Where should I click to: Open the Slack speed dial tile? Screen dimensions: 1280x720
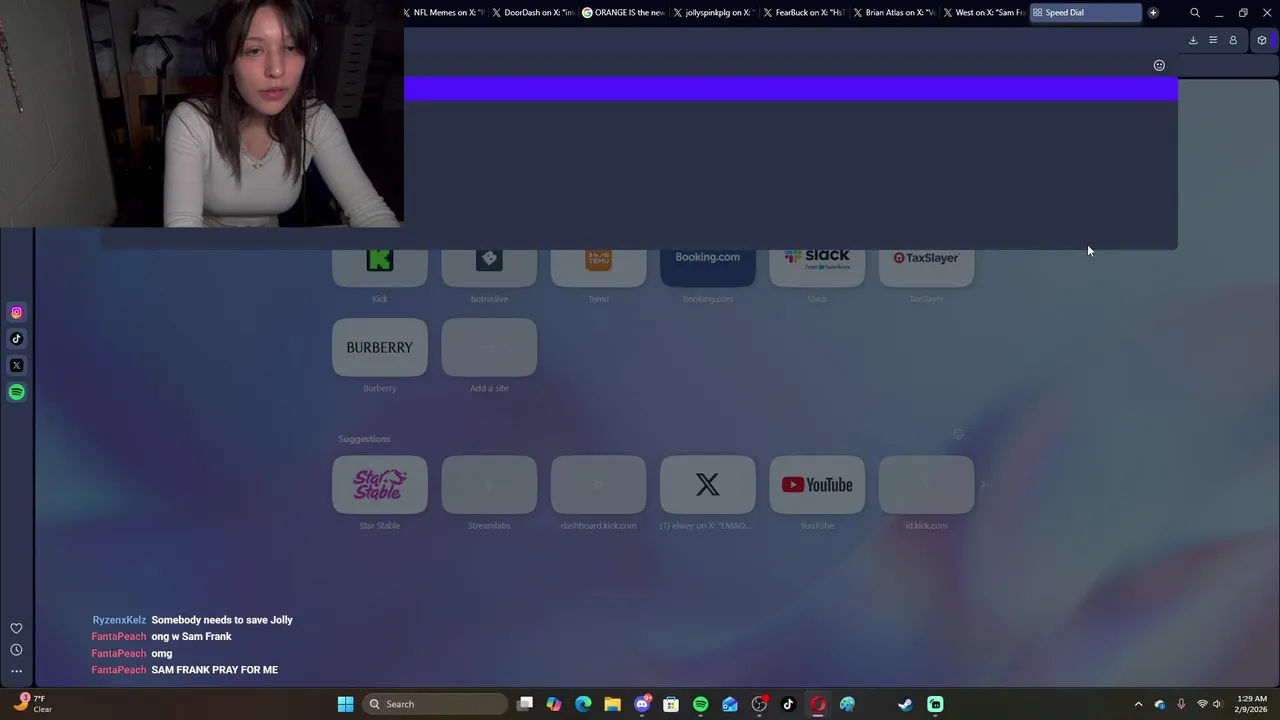(817, 268)
